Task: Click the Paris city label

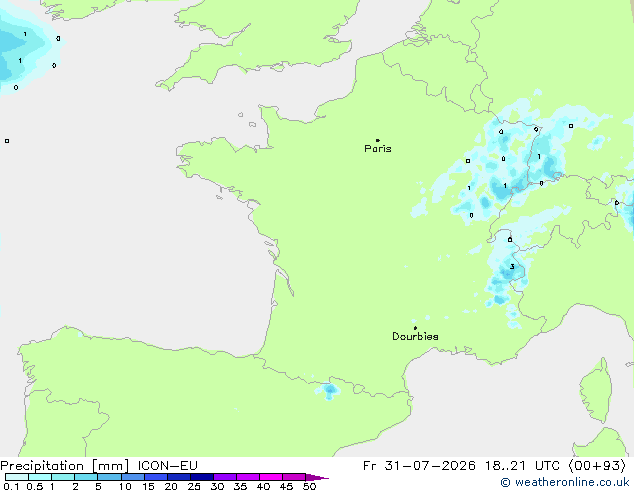Action: (x=378, y=149)
